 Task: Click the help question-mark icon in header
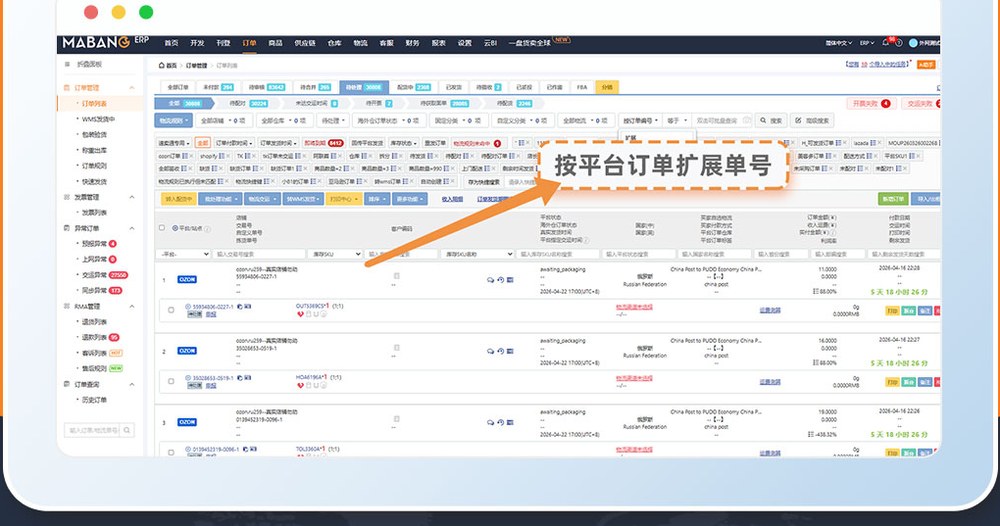coord(899,43)
